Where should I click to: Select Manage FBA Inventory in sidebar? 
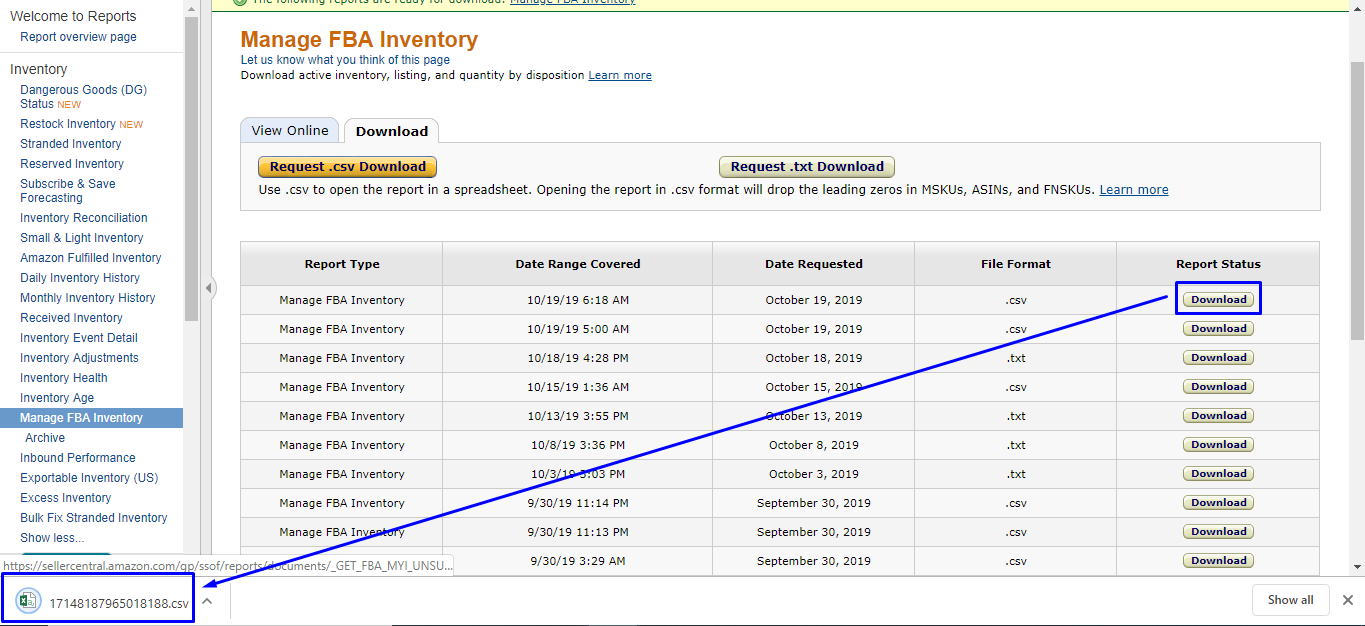pos(91,418)
